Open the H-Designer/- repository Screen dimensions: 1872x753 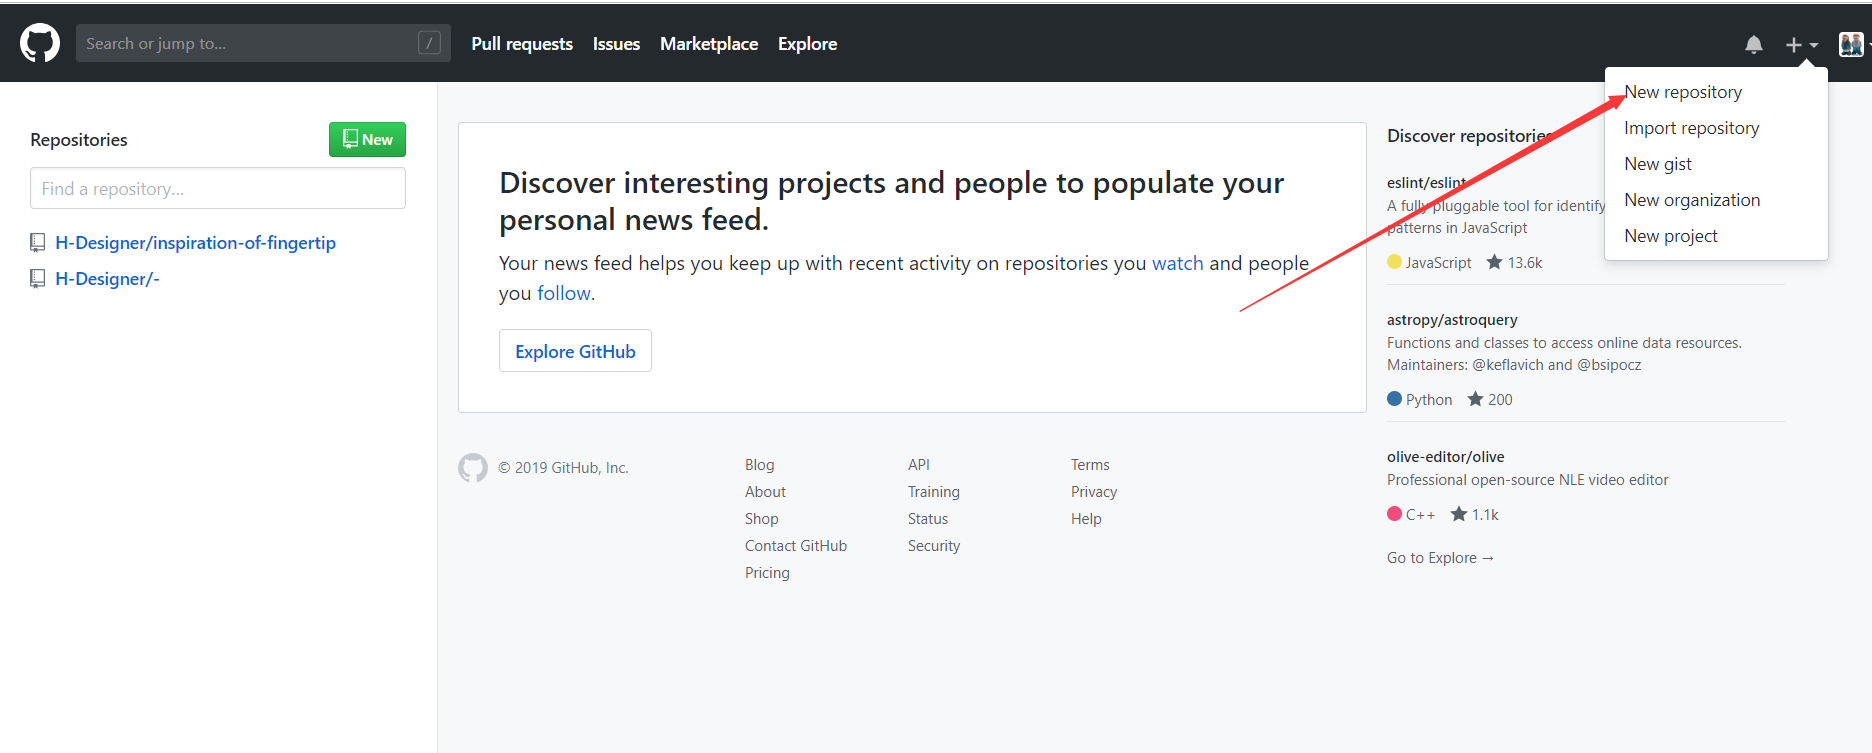(x=107, y=279)
